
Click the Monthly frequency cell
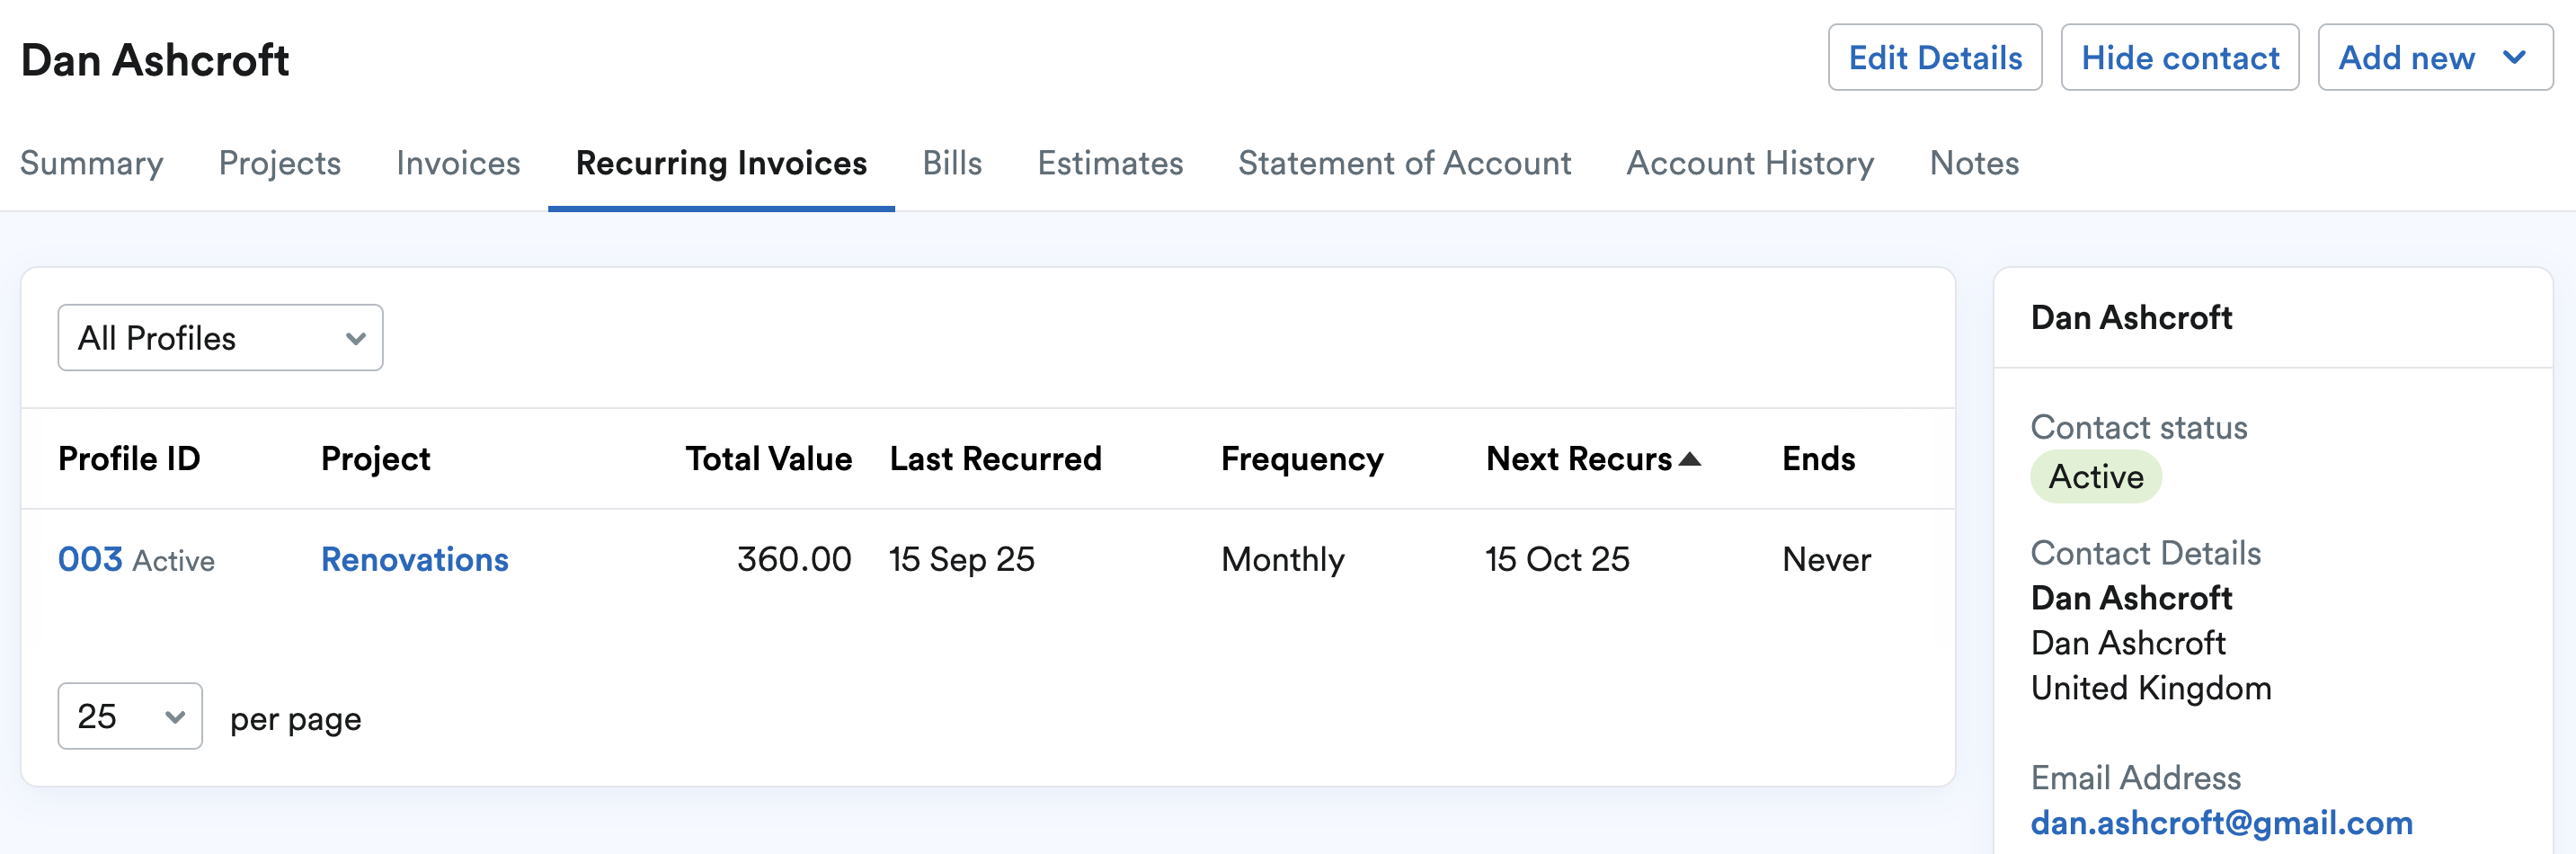1283,559
